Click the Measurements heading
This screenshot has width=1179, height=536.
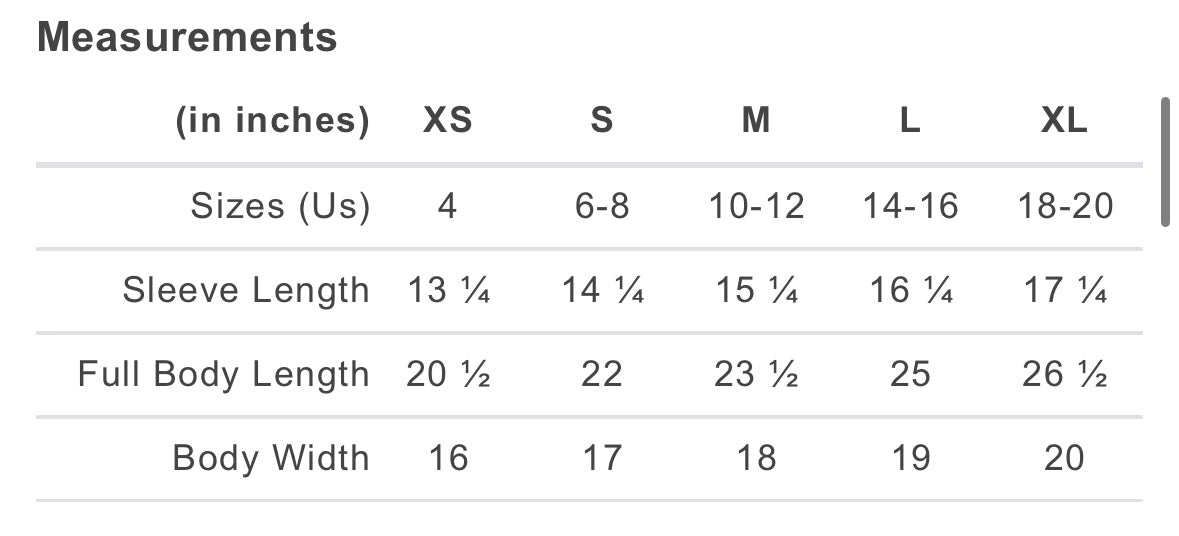point(187,38)
